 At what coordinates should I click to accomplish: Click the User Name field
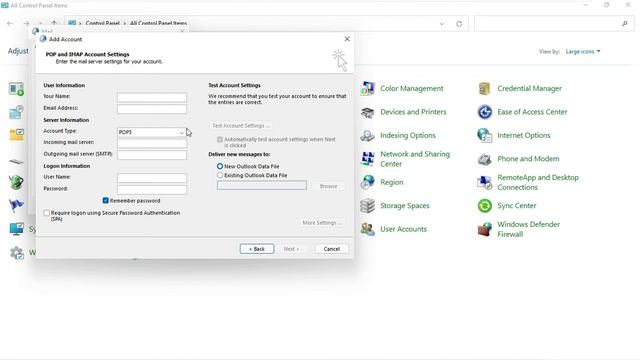[152, 178]
